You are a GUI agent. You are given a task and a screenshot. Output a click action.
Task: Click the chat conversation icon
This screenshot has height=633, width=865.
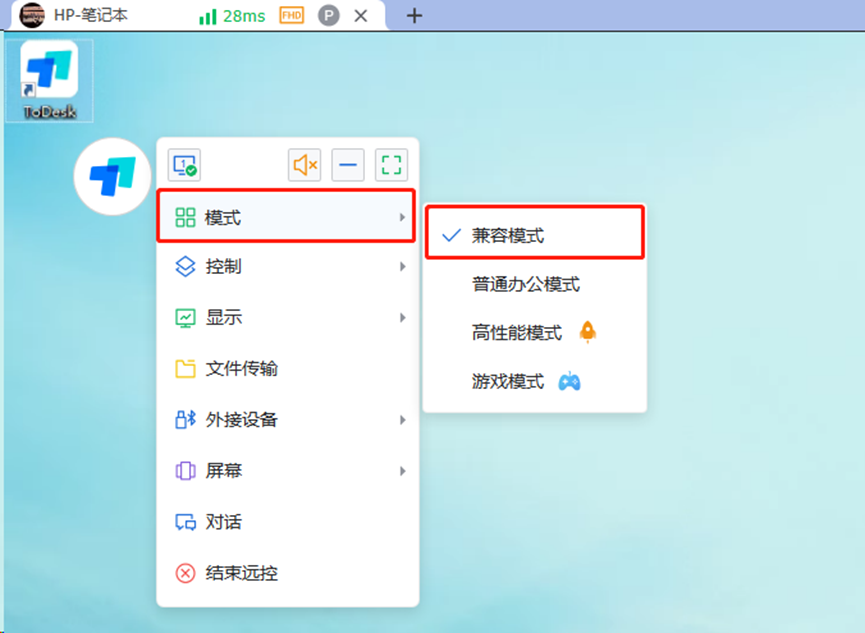186,522
